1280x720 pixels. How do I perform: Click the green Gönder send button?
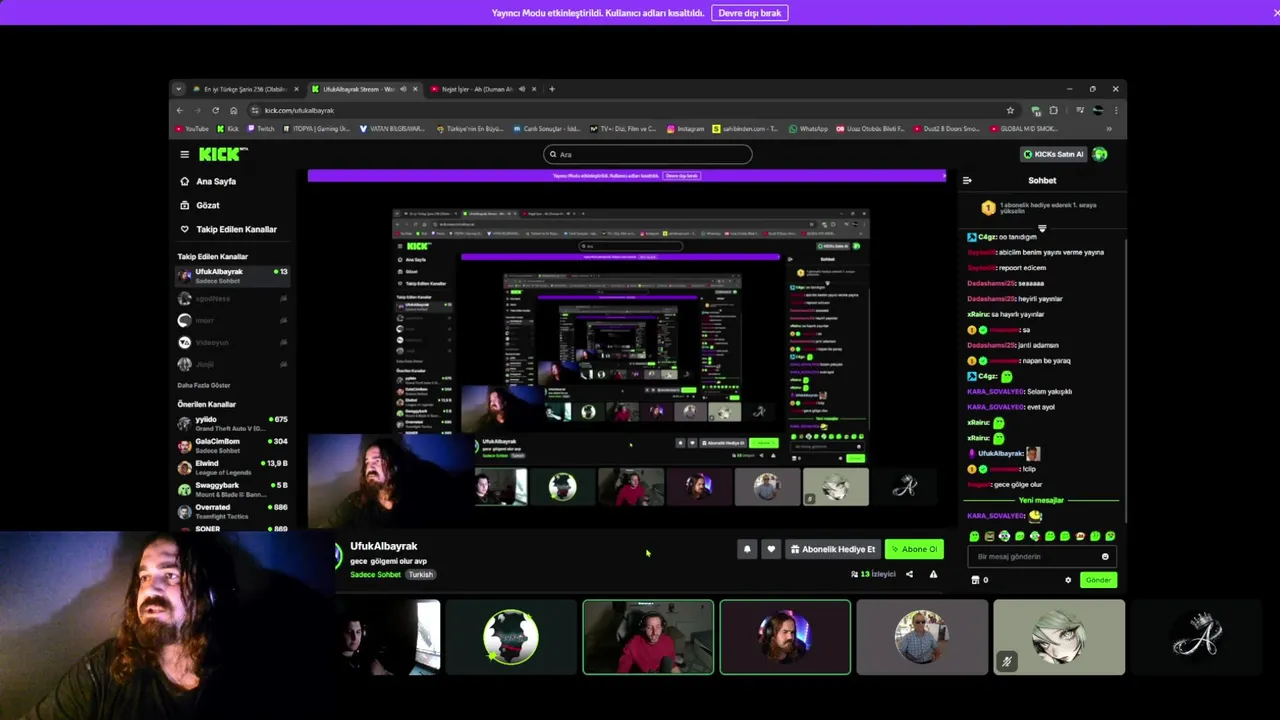pos(1098,580)
